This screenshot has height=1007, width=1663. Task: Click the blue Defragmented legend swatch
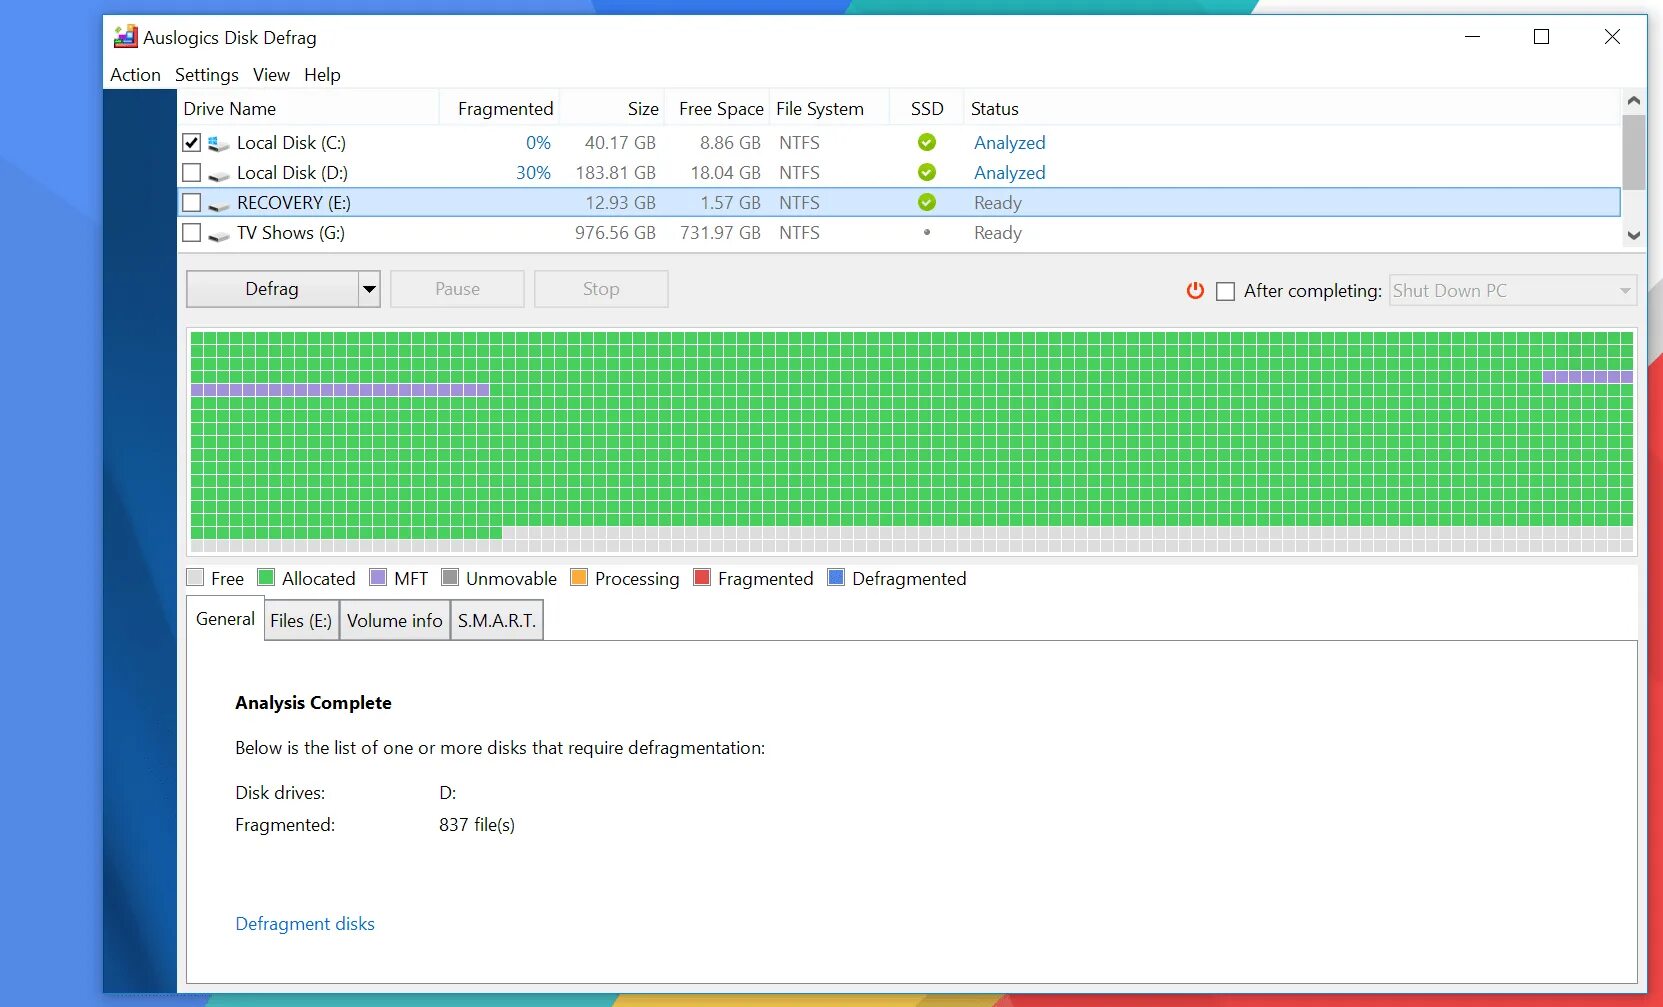click(x=836, y=577)
